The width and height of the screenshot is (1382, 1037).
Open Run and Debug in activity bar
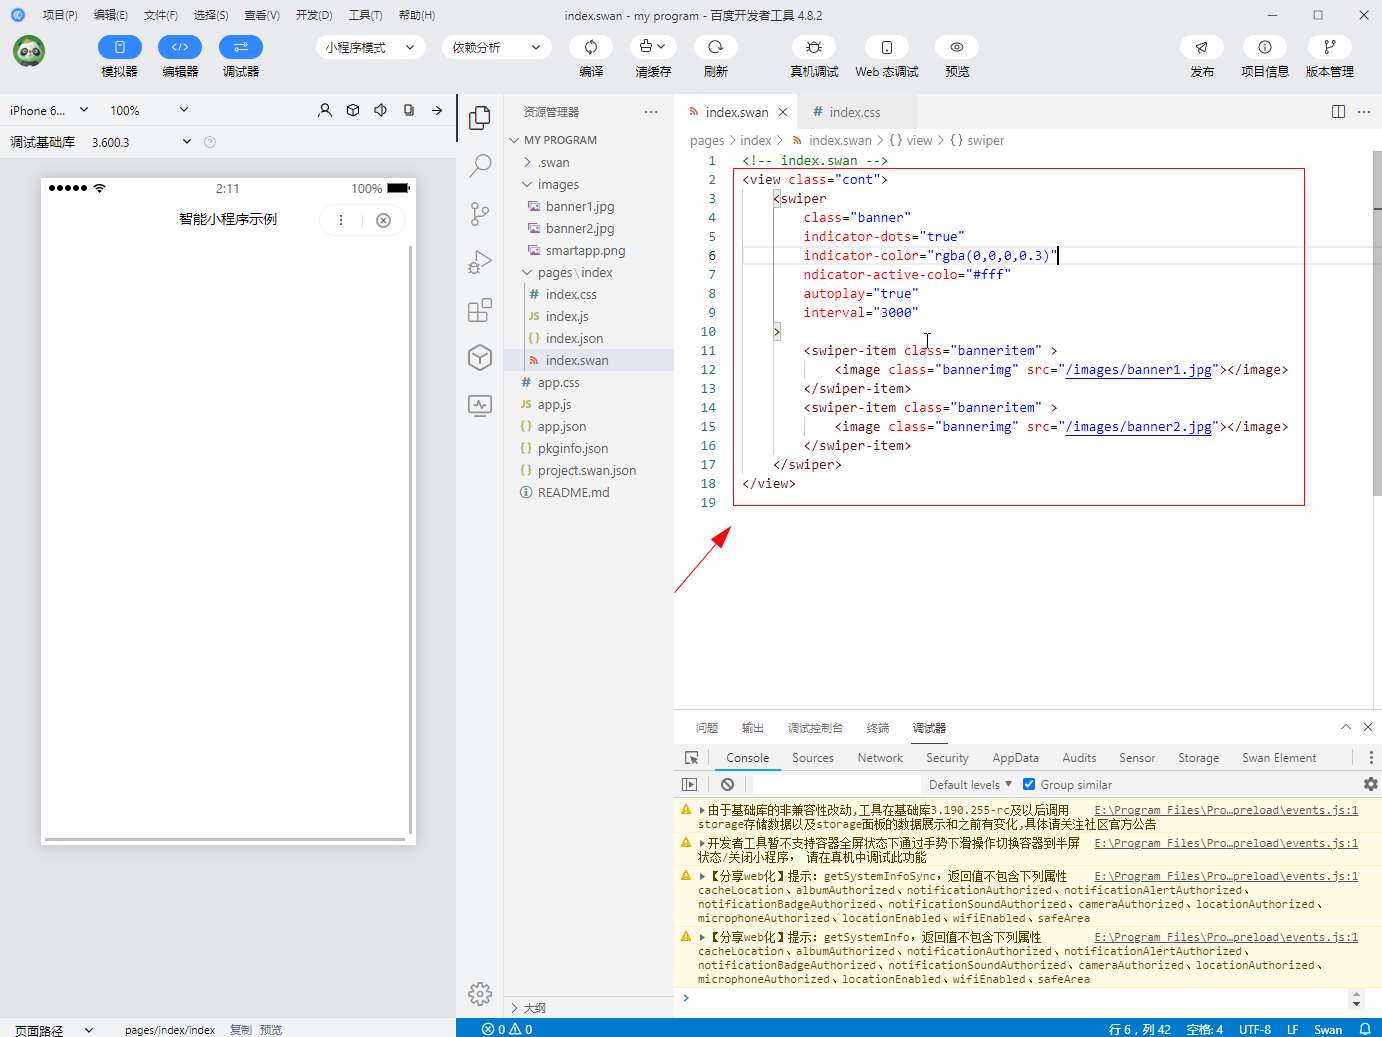click(x=480, y=262)
